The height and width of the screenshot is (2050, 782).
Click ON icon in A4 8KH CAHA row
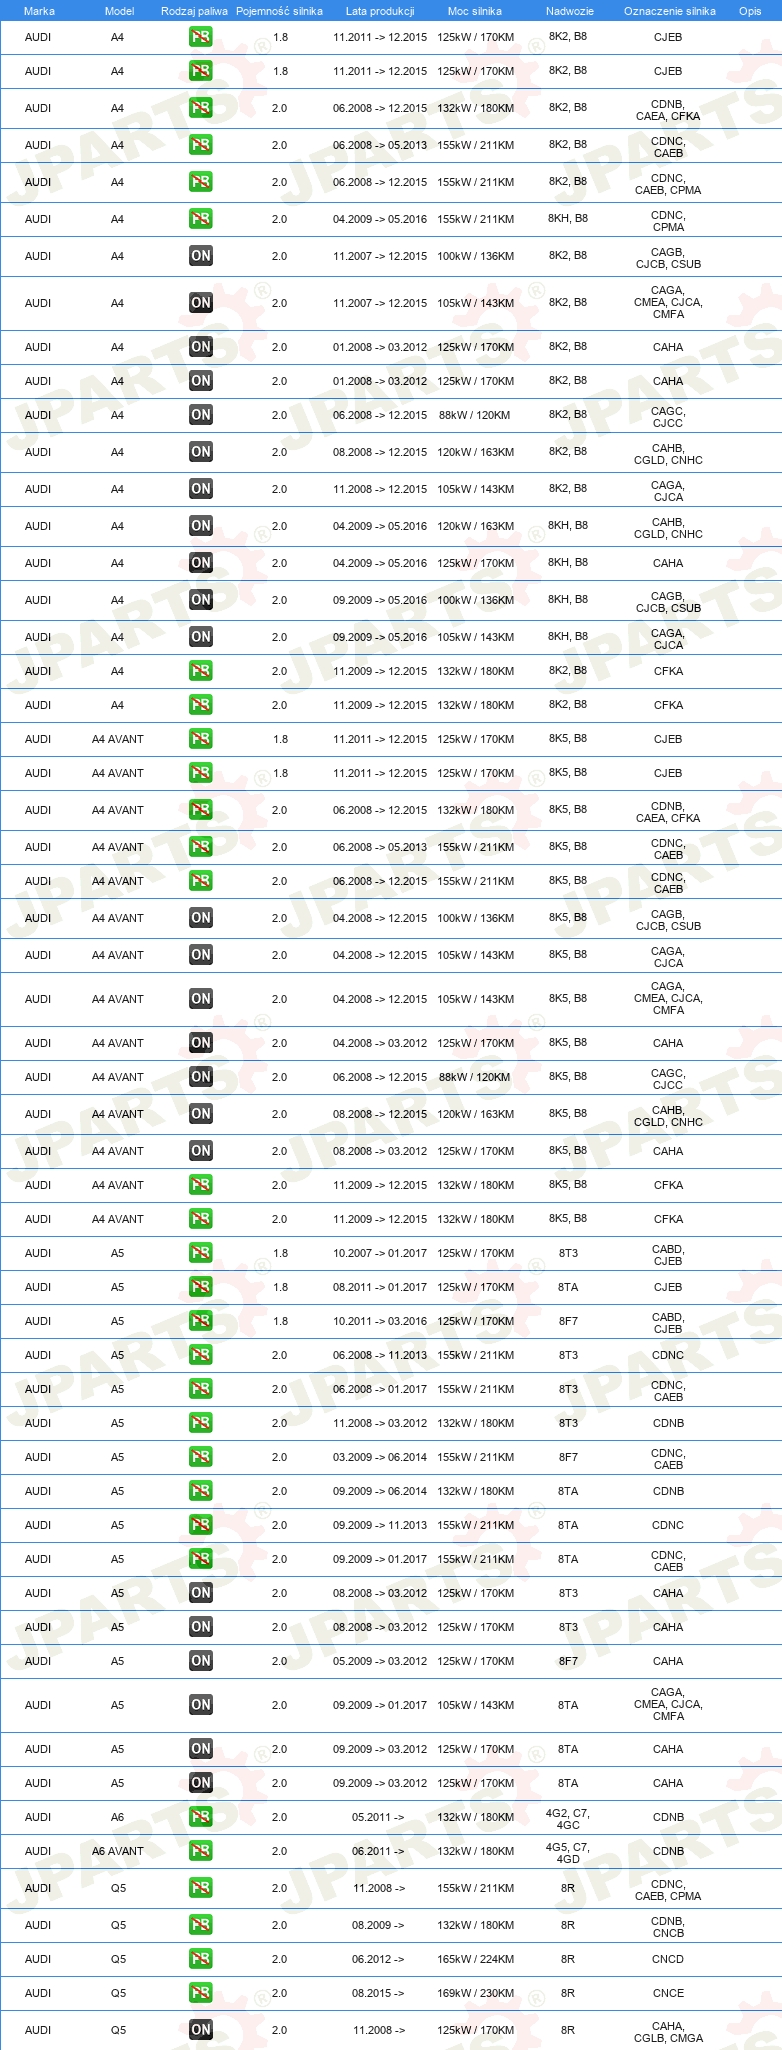201,563
